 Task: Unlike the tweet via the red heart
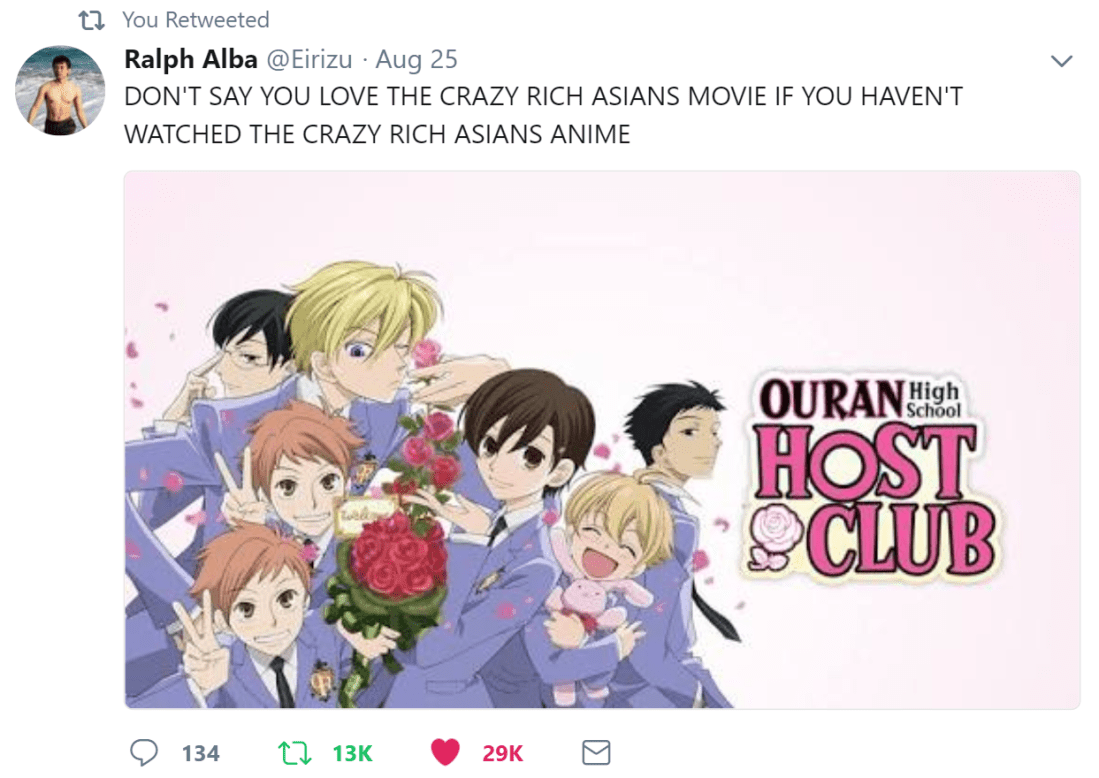(x=445, y=752)
